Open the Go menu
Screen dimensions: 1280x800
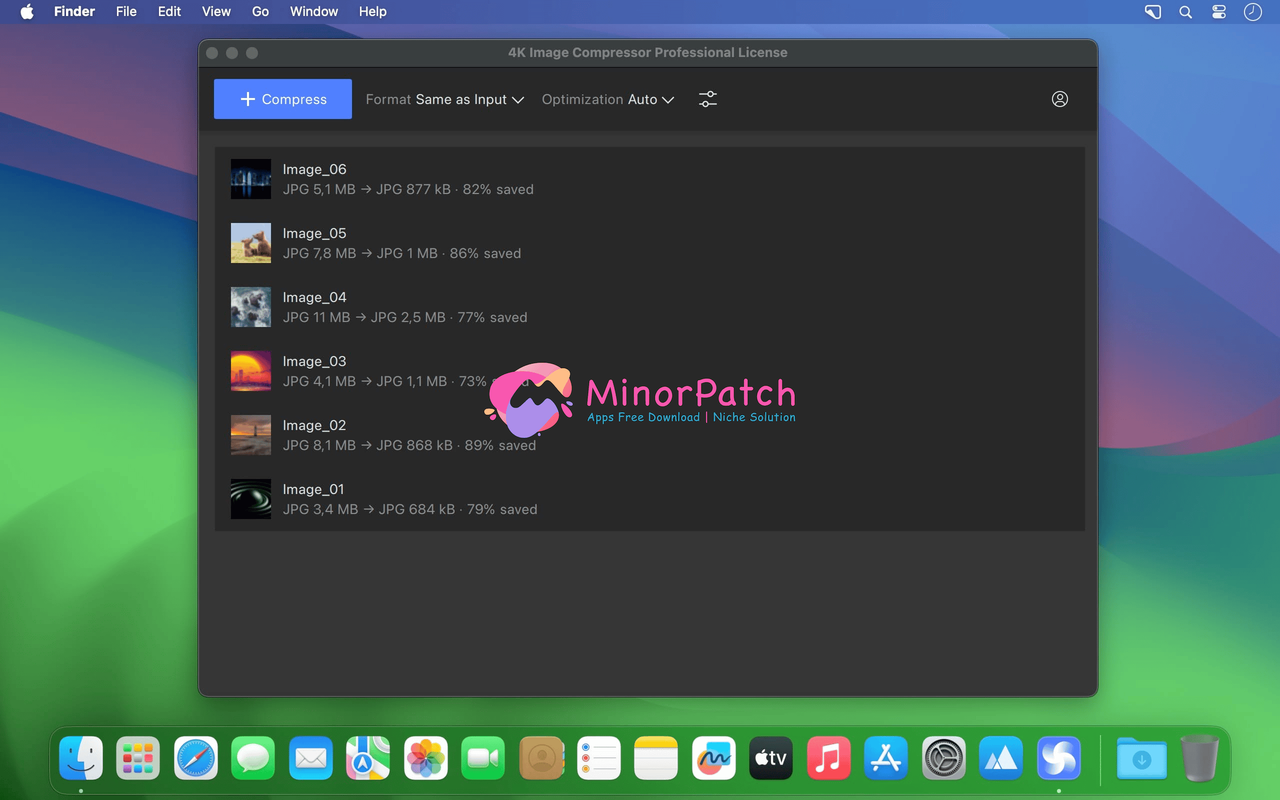(x=260, y=12)
